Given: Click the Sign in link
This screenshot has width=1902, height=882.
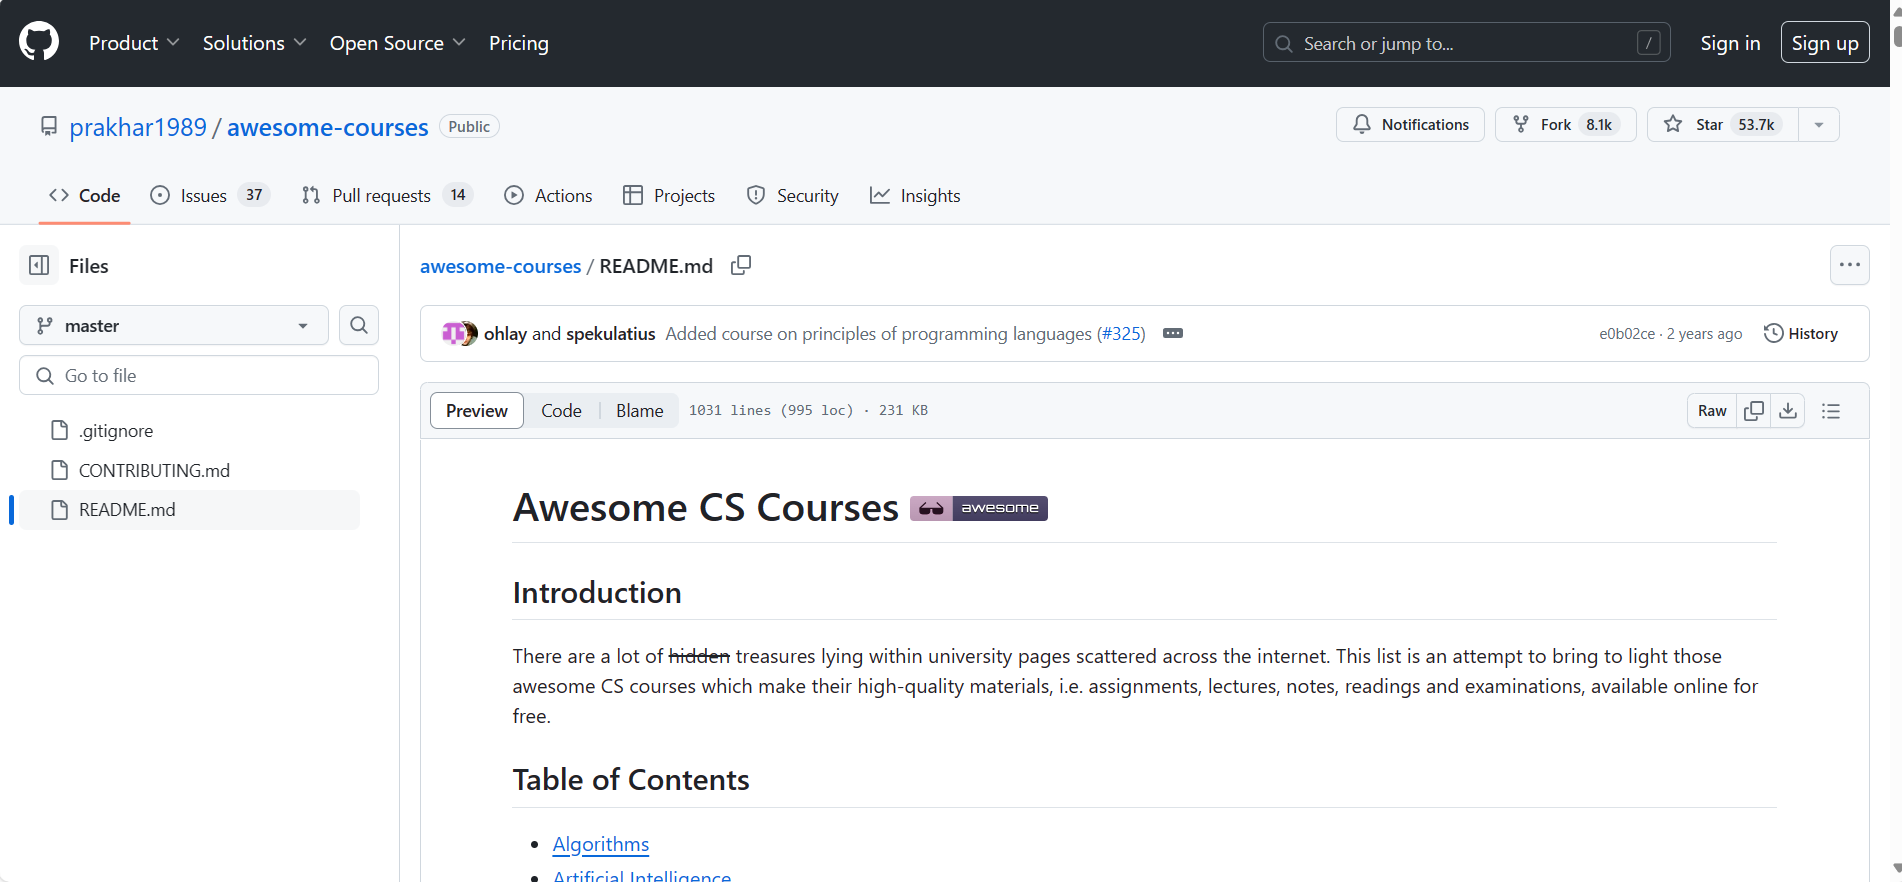Looking at the screenshot, I should coord(1730,43).
